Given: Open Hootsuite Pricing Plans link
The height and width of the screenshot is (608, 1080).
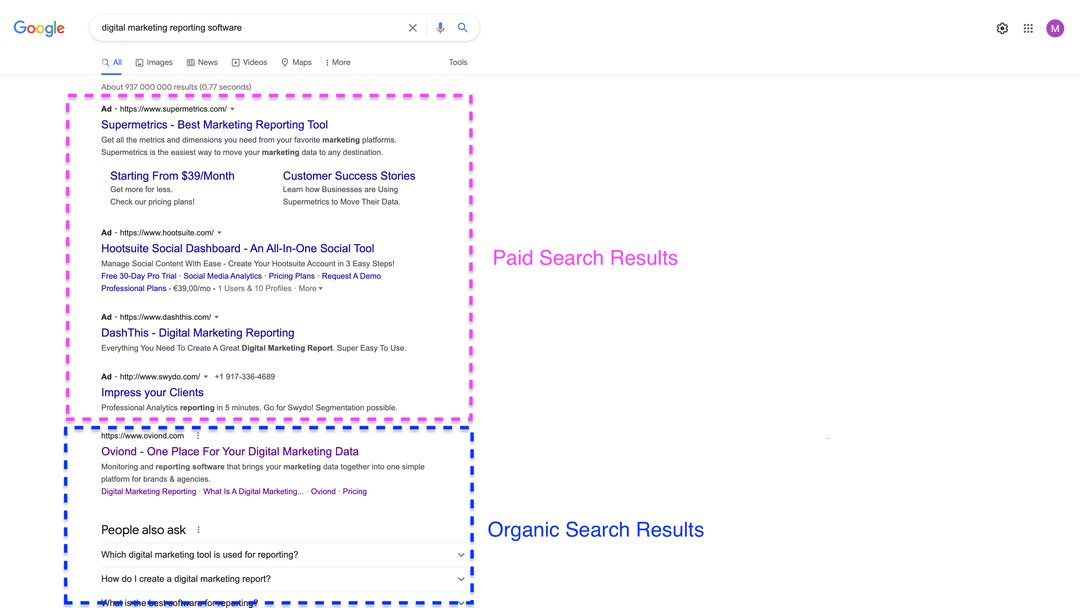Looking at the screenshot, I should [x=291, y=276].
